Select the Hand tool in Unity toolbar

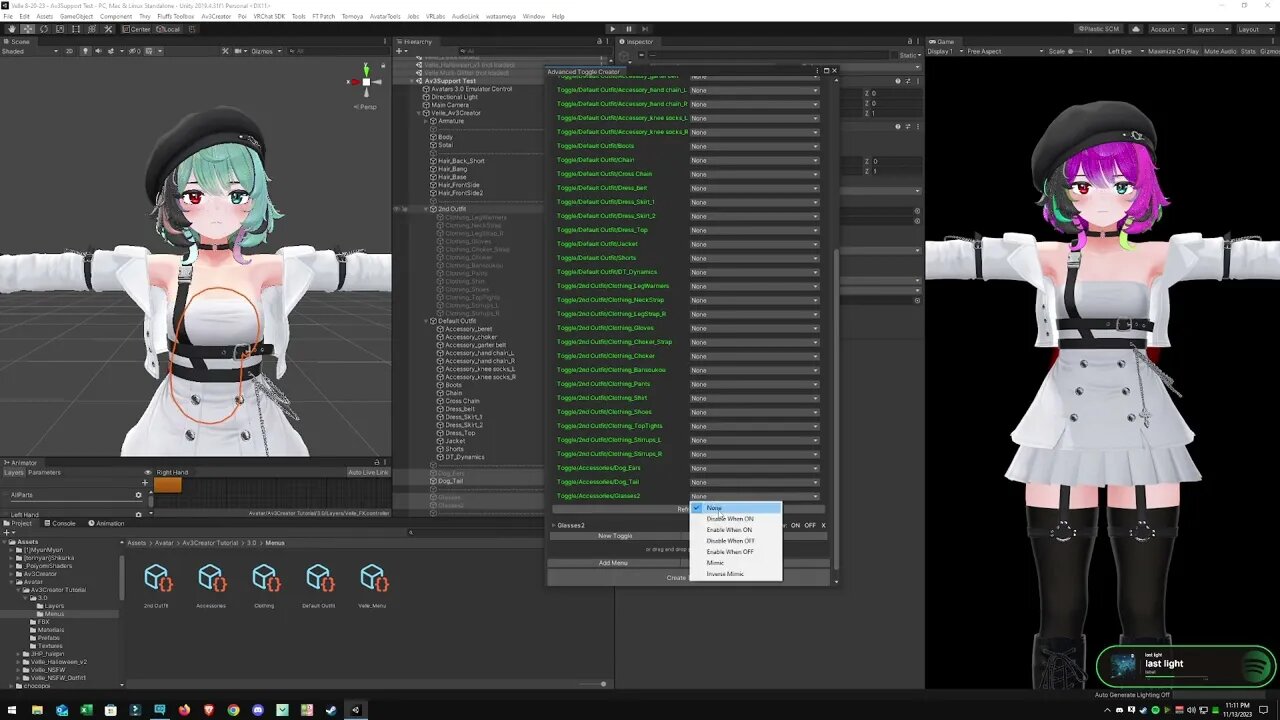(x=11, y=29)
